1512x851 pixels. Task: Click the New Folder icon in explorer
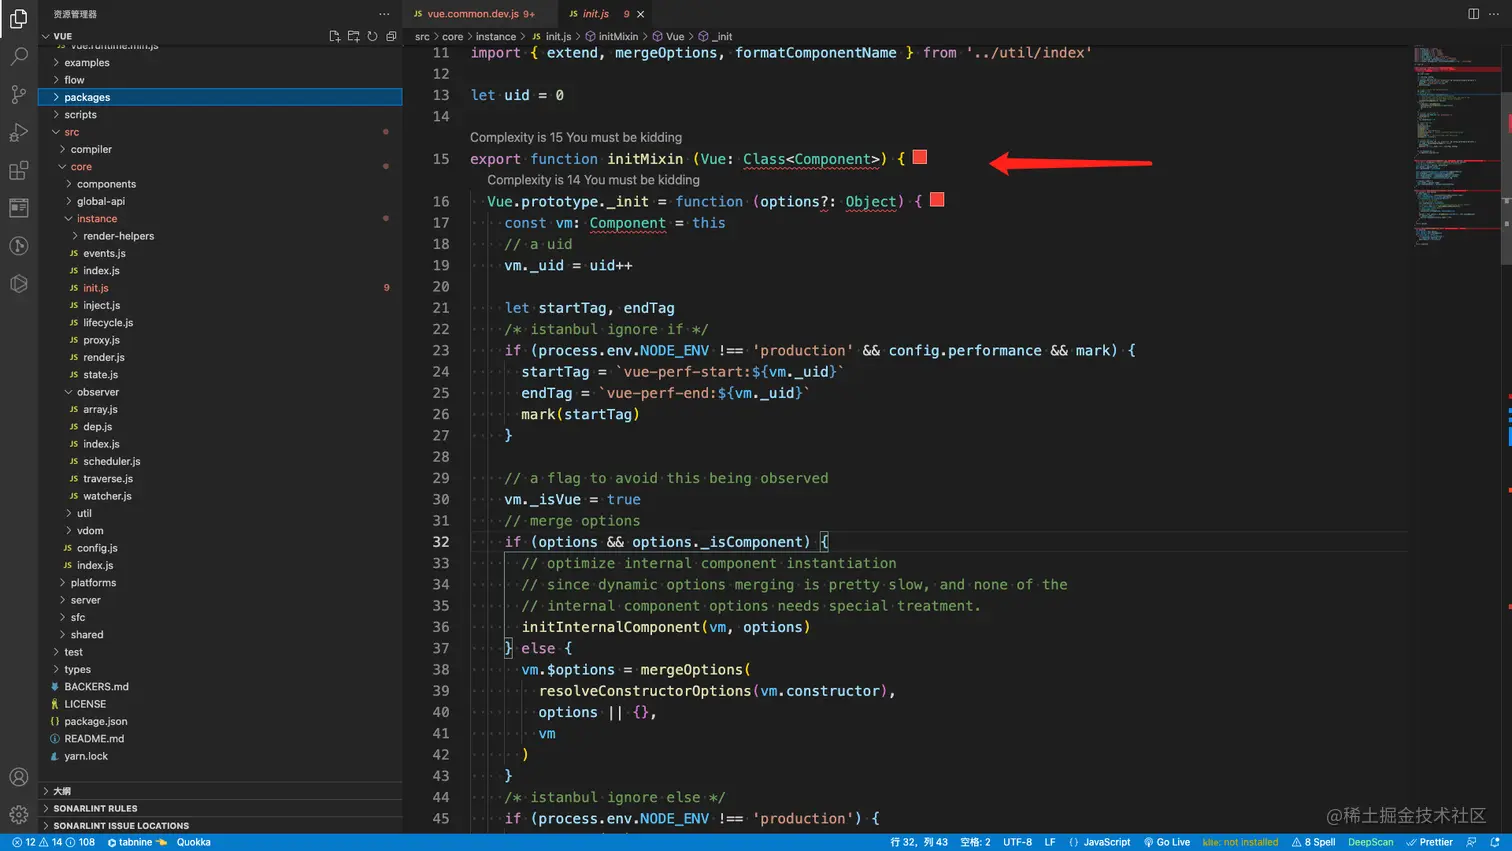pos(353,36)
